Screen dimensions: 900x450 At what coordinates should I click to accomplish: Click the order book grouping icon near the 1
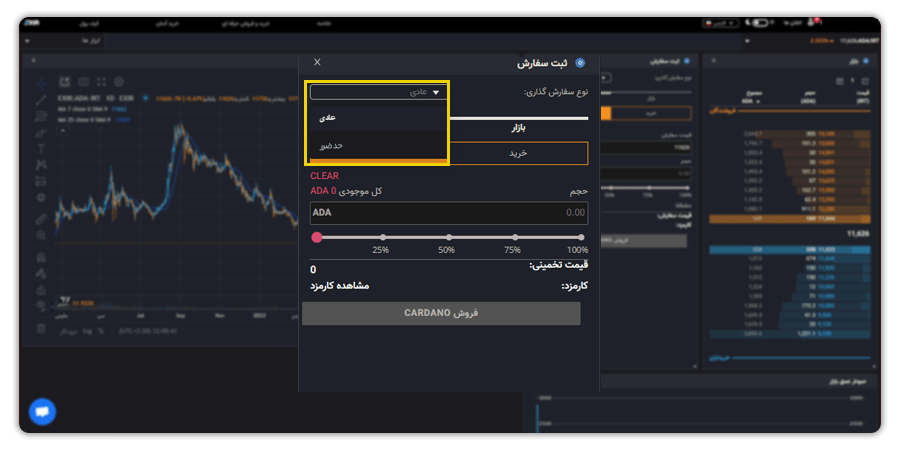(x=866, y=82)
